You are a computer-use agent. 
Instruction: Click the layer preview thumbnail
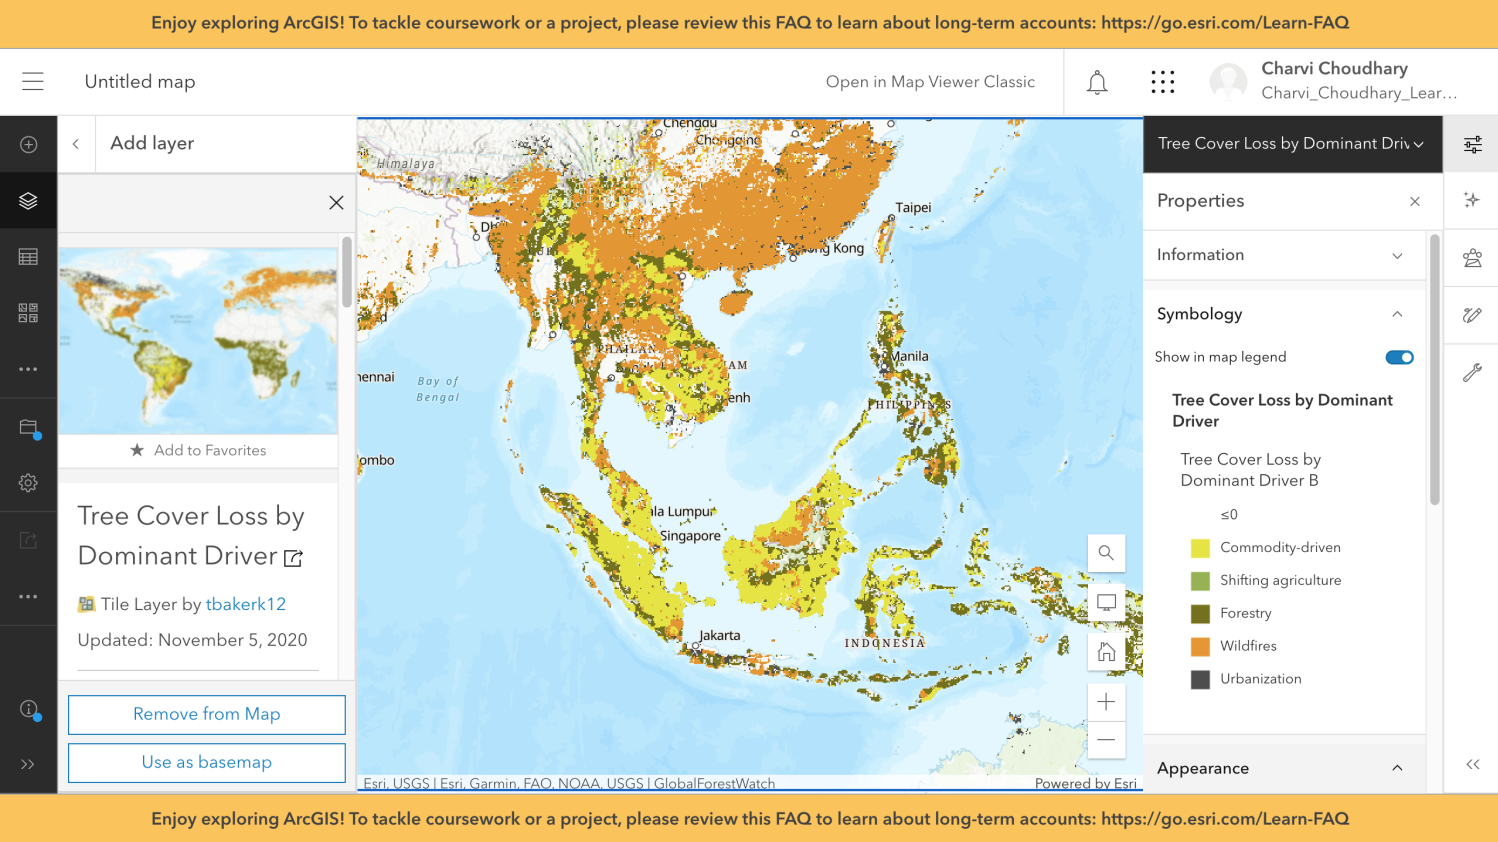[x=198, y=341]
